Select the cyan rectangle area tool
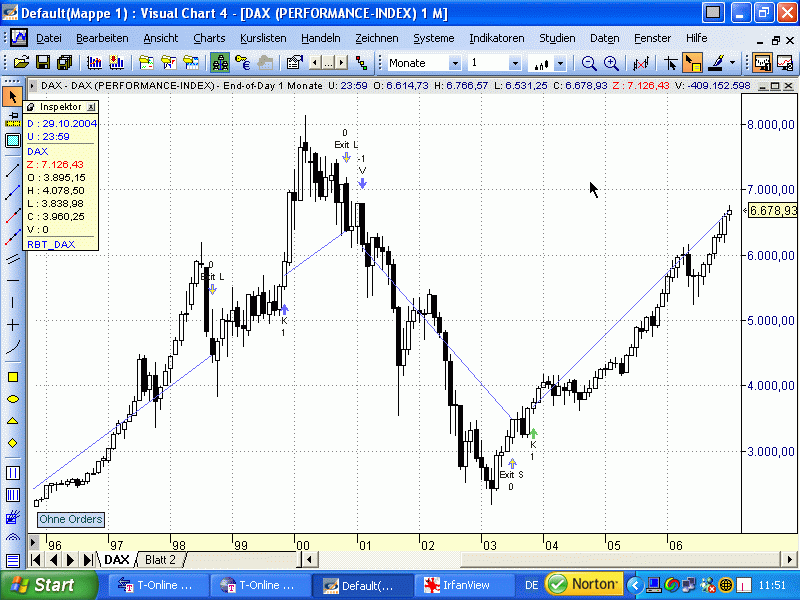Screen dimensions: 800x600 (x=13, y=140)
